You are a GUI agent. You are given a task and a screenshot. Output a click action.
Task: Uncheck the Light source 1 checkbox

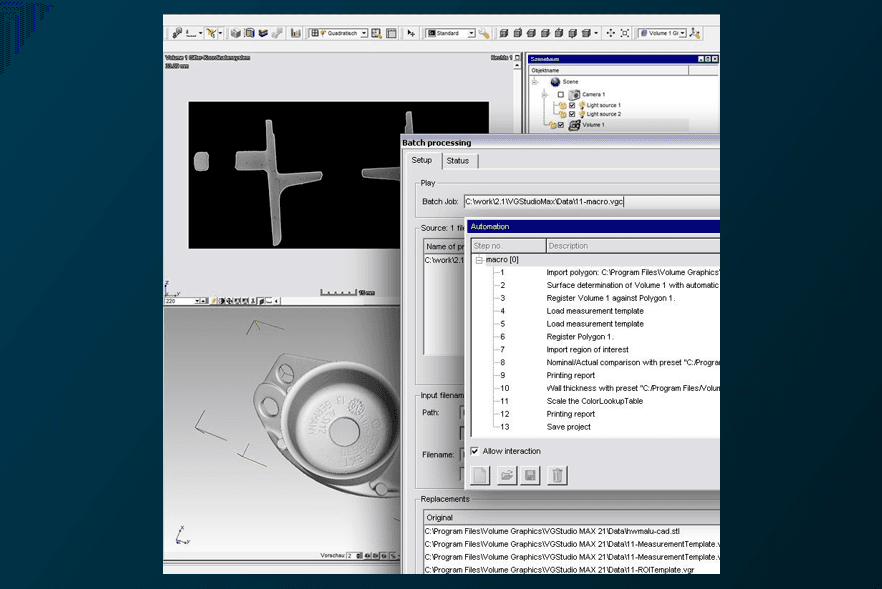tap(571, 105)
